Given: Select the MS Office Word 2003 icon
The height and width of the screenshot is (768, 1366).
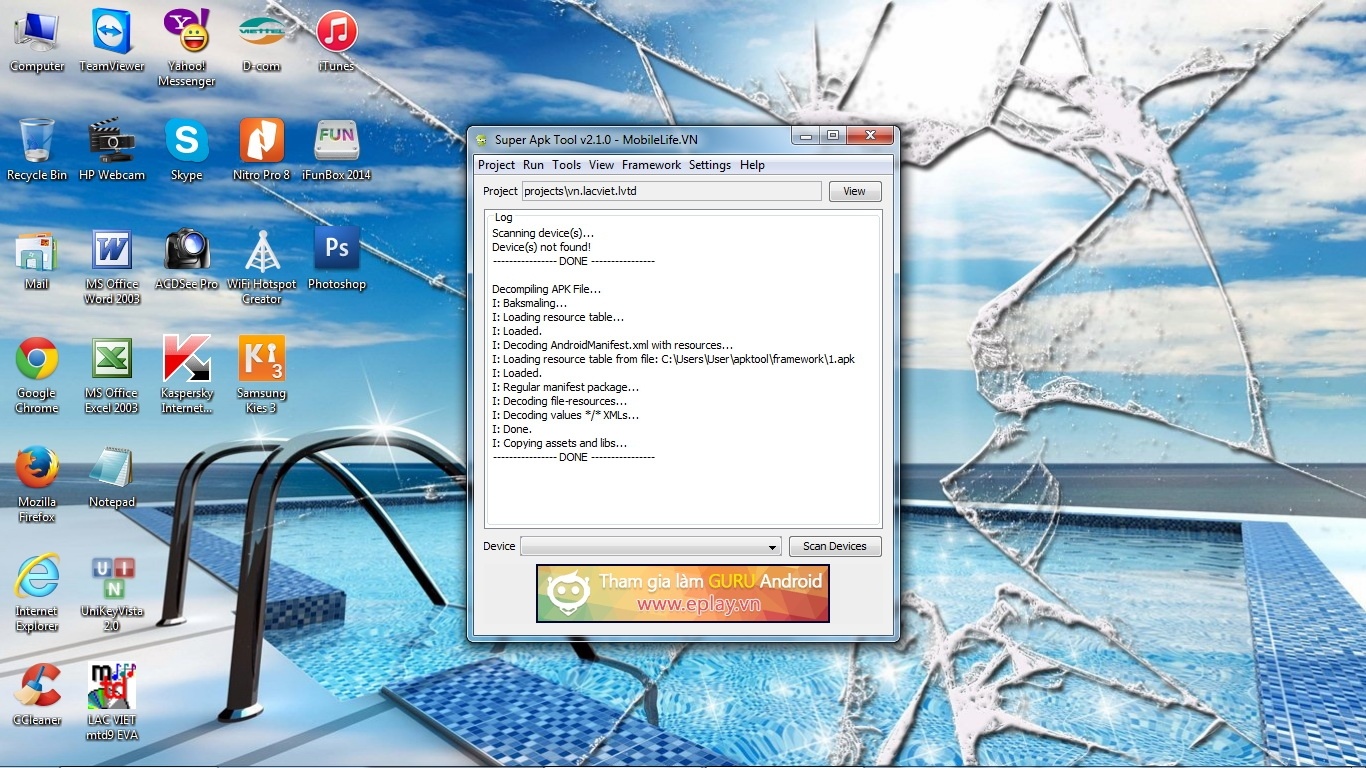Looking at the screenshot, I should (112, 265).
